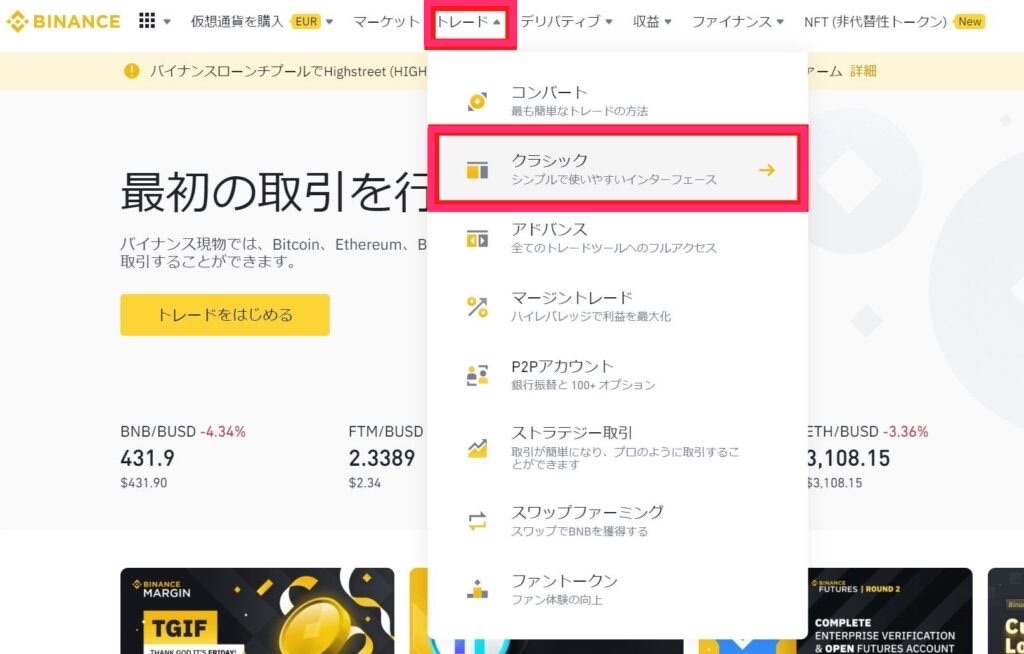Open the ファイナンス dropdown menu
The image size is (1024, 654).
click(737, 22)
